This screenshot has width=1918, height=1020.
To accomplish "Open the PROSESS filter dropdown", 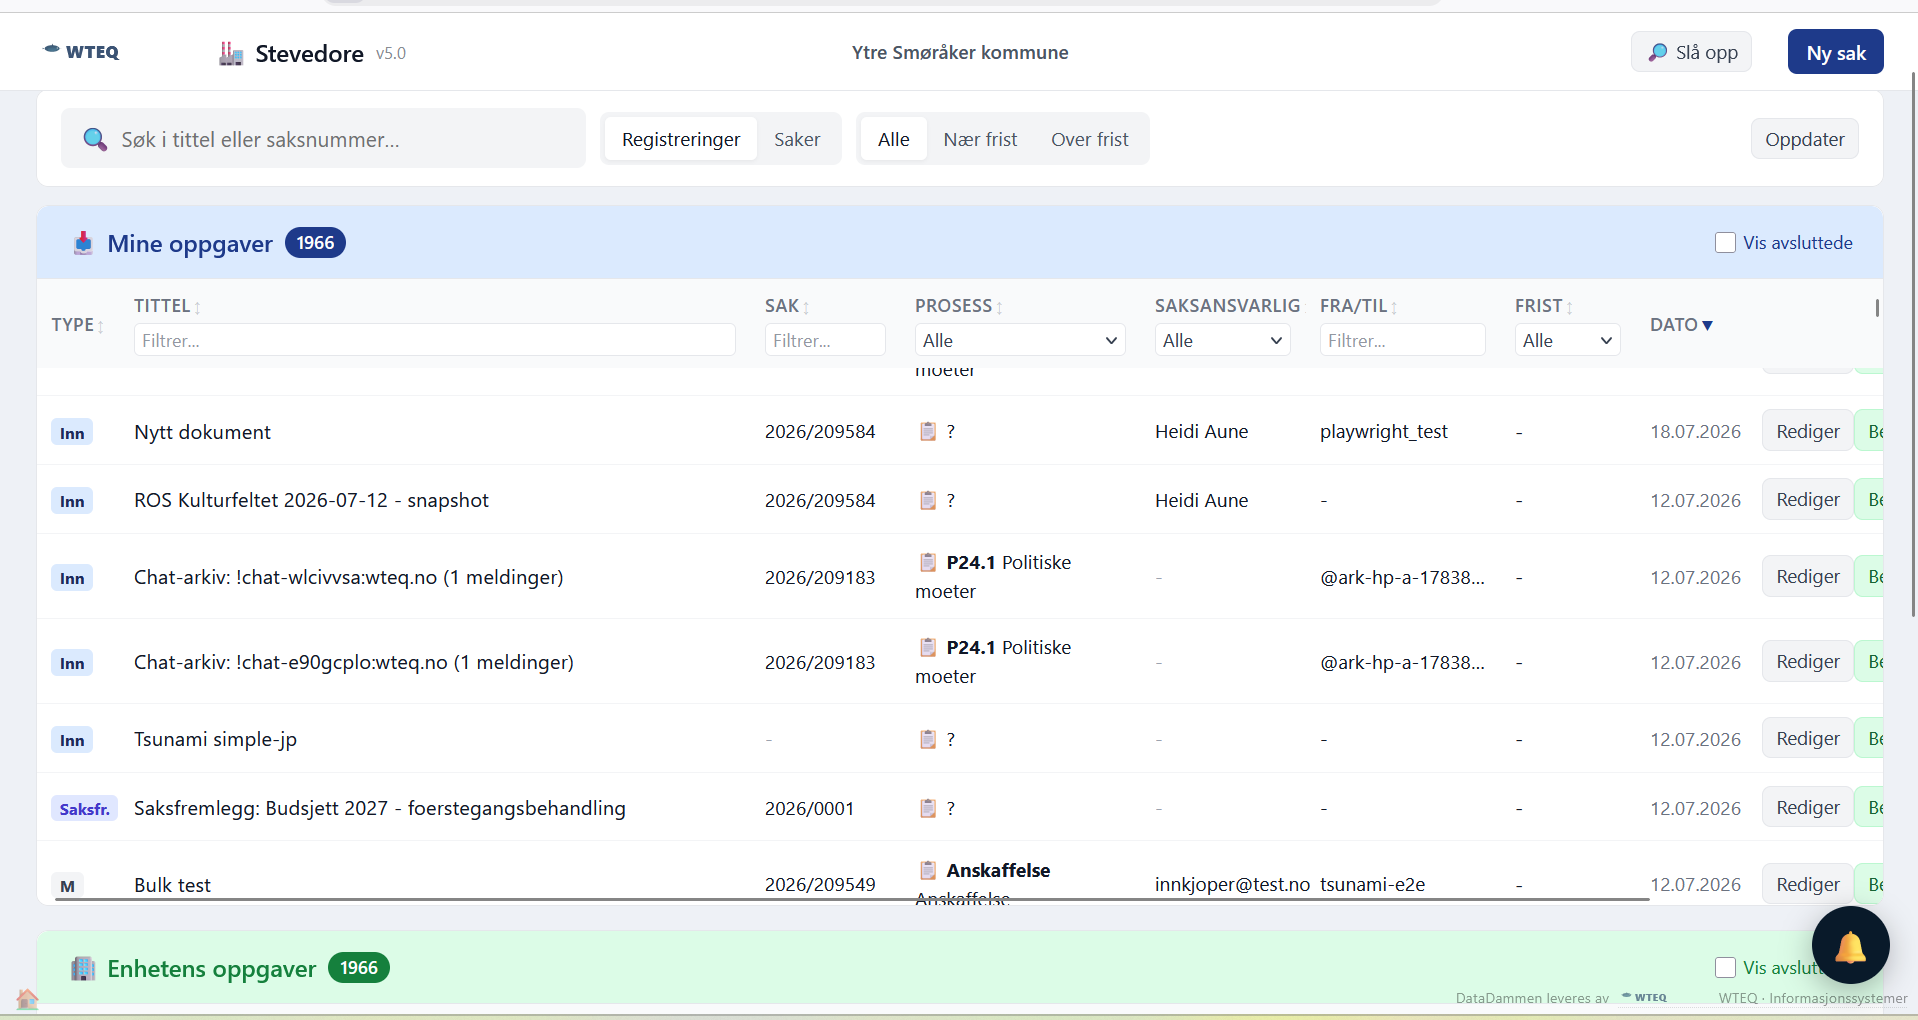I will point(1020,340).
